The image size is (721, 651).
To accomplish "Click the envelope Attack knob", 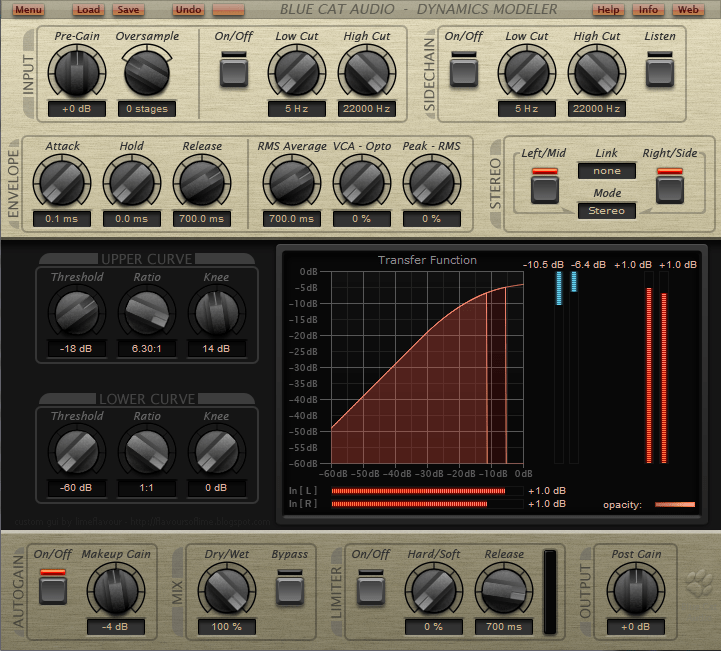I will [62, 182].
